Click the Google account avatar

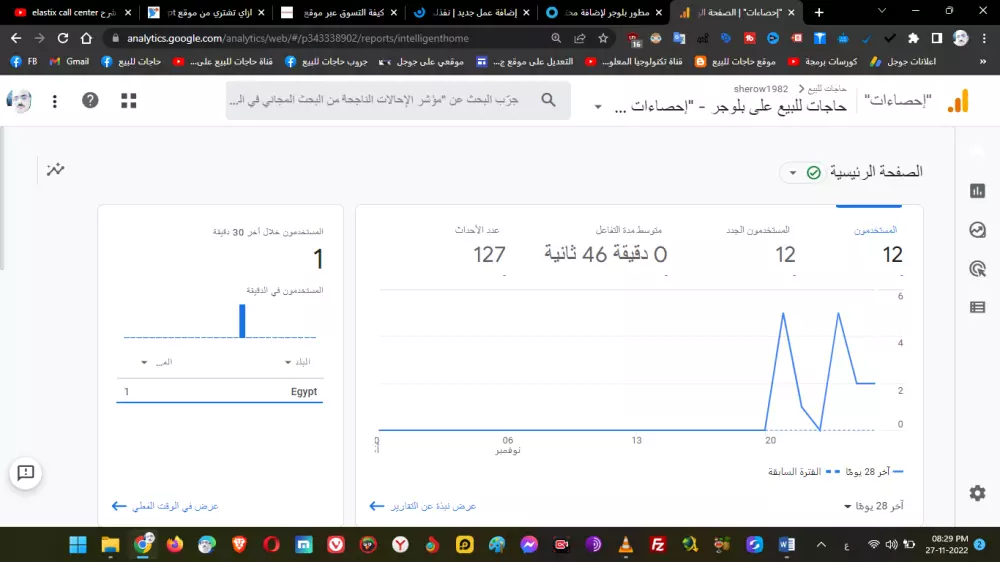(x=19, y=100)
